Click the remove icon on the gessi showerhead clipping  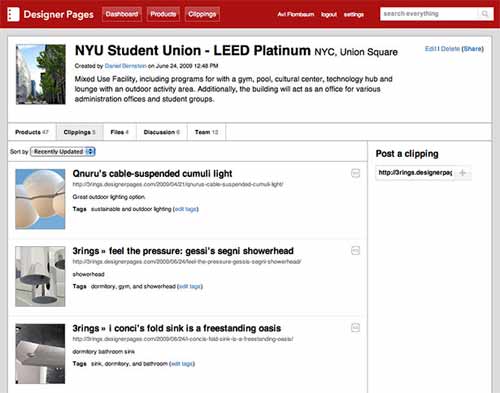click(356, 251)
